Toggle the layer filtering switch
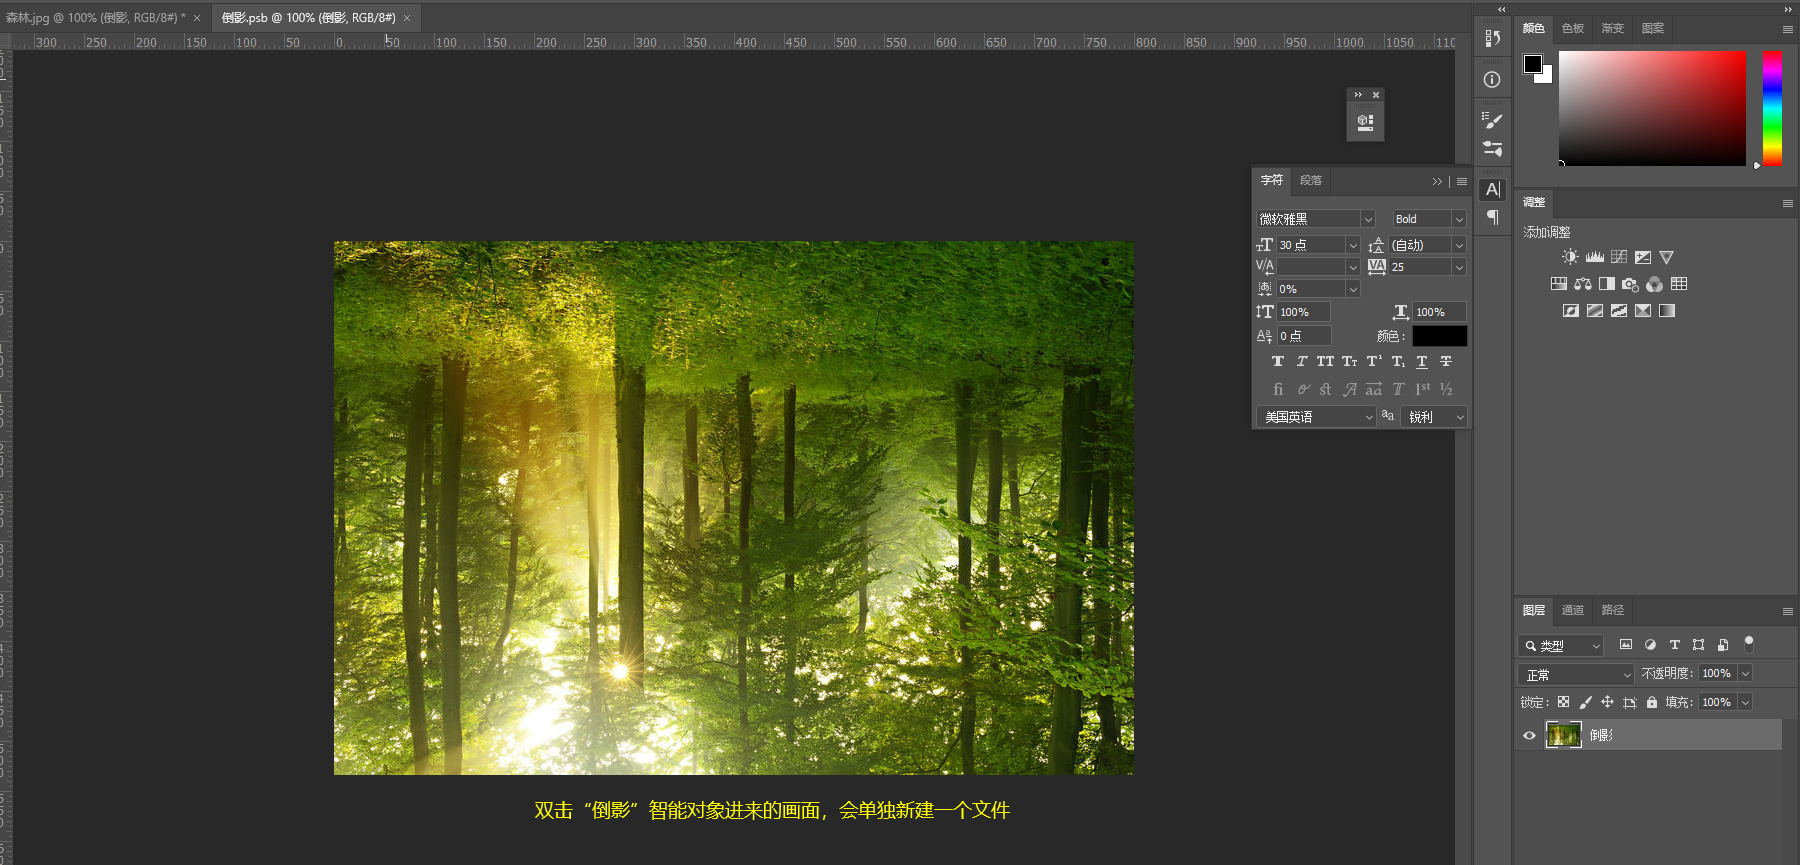This screenshot has height=865, width=1800. pos(1748,644)
